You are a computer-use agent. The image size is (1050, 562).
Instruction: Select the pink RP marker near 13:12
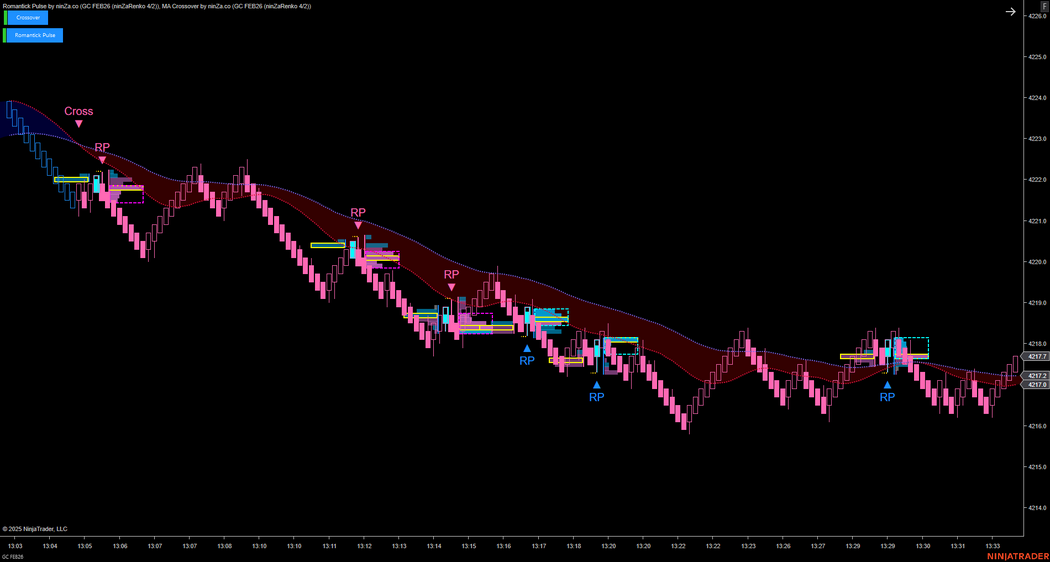coord(358,225)
